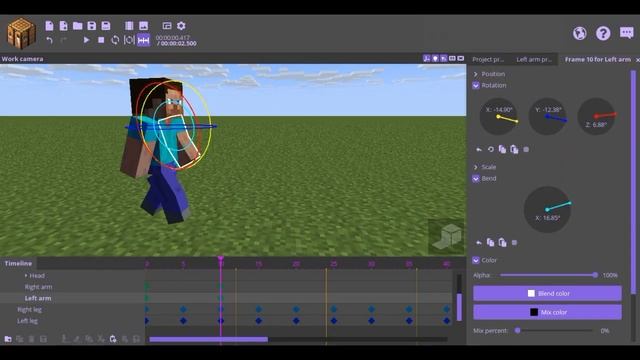Open a project with the folder icon
This screenshot has width=640, height=360.
(78, 26)
